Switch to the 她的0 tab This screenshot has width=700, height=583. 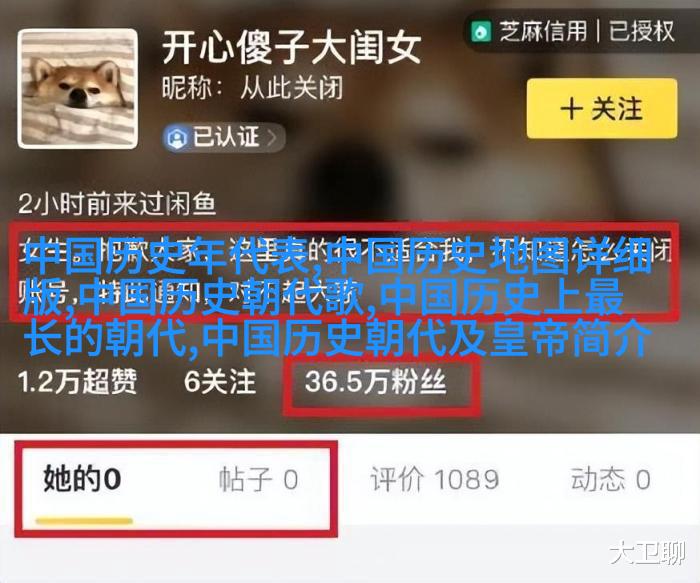pyautogui.click(x=82, y=479)
